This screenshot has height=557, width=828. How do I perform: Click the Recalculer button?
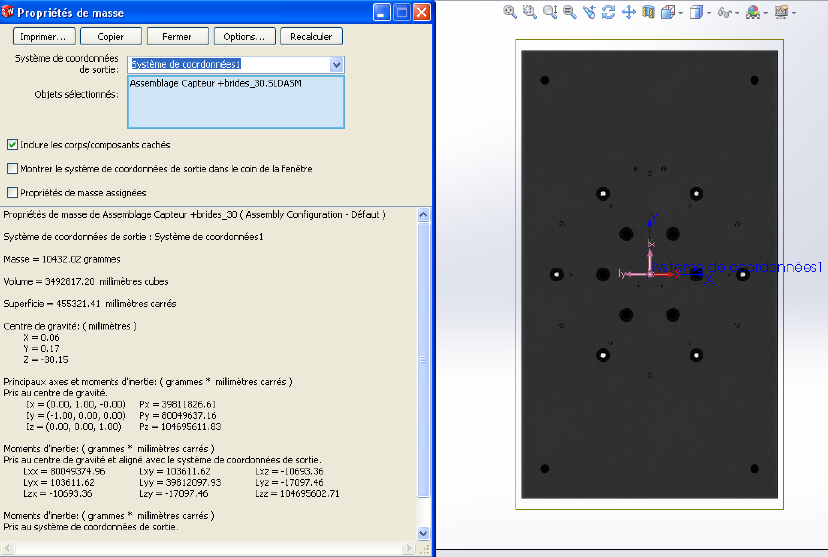point(311,36)
